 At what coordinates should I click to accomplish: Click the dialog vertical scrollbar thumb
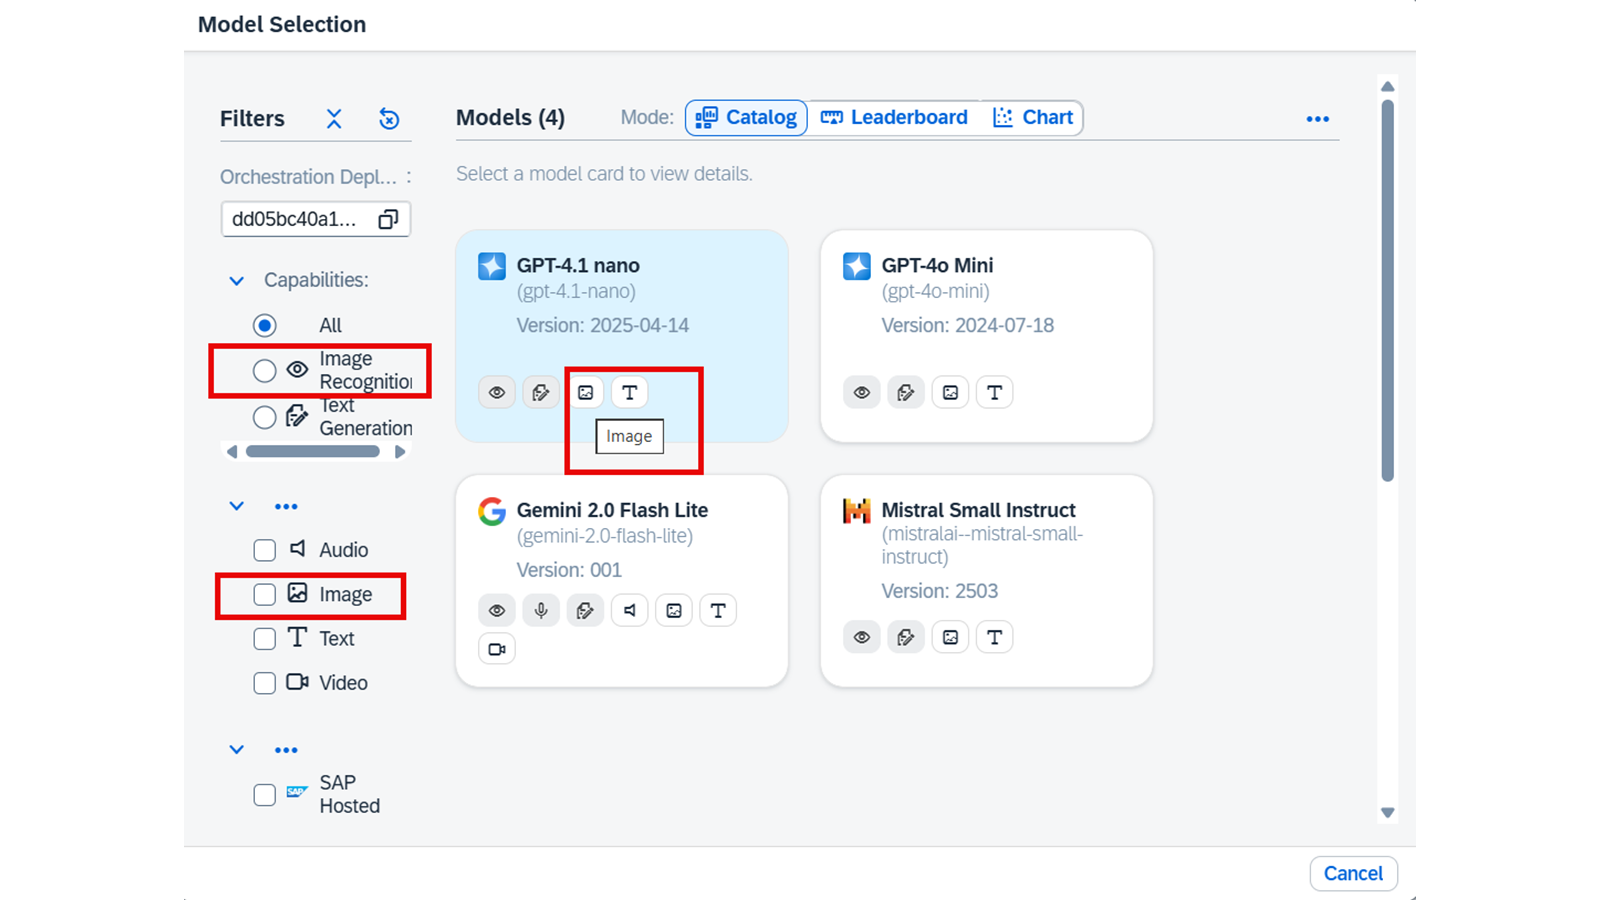[x=1387, y=290]
